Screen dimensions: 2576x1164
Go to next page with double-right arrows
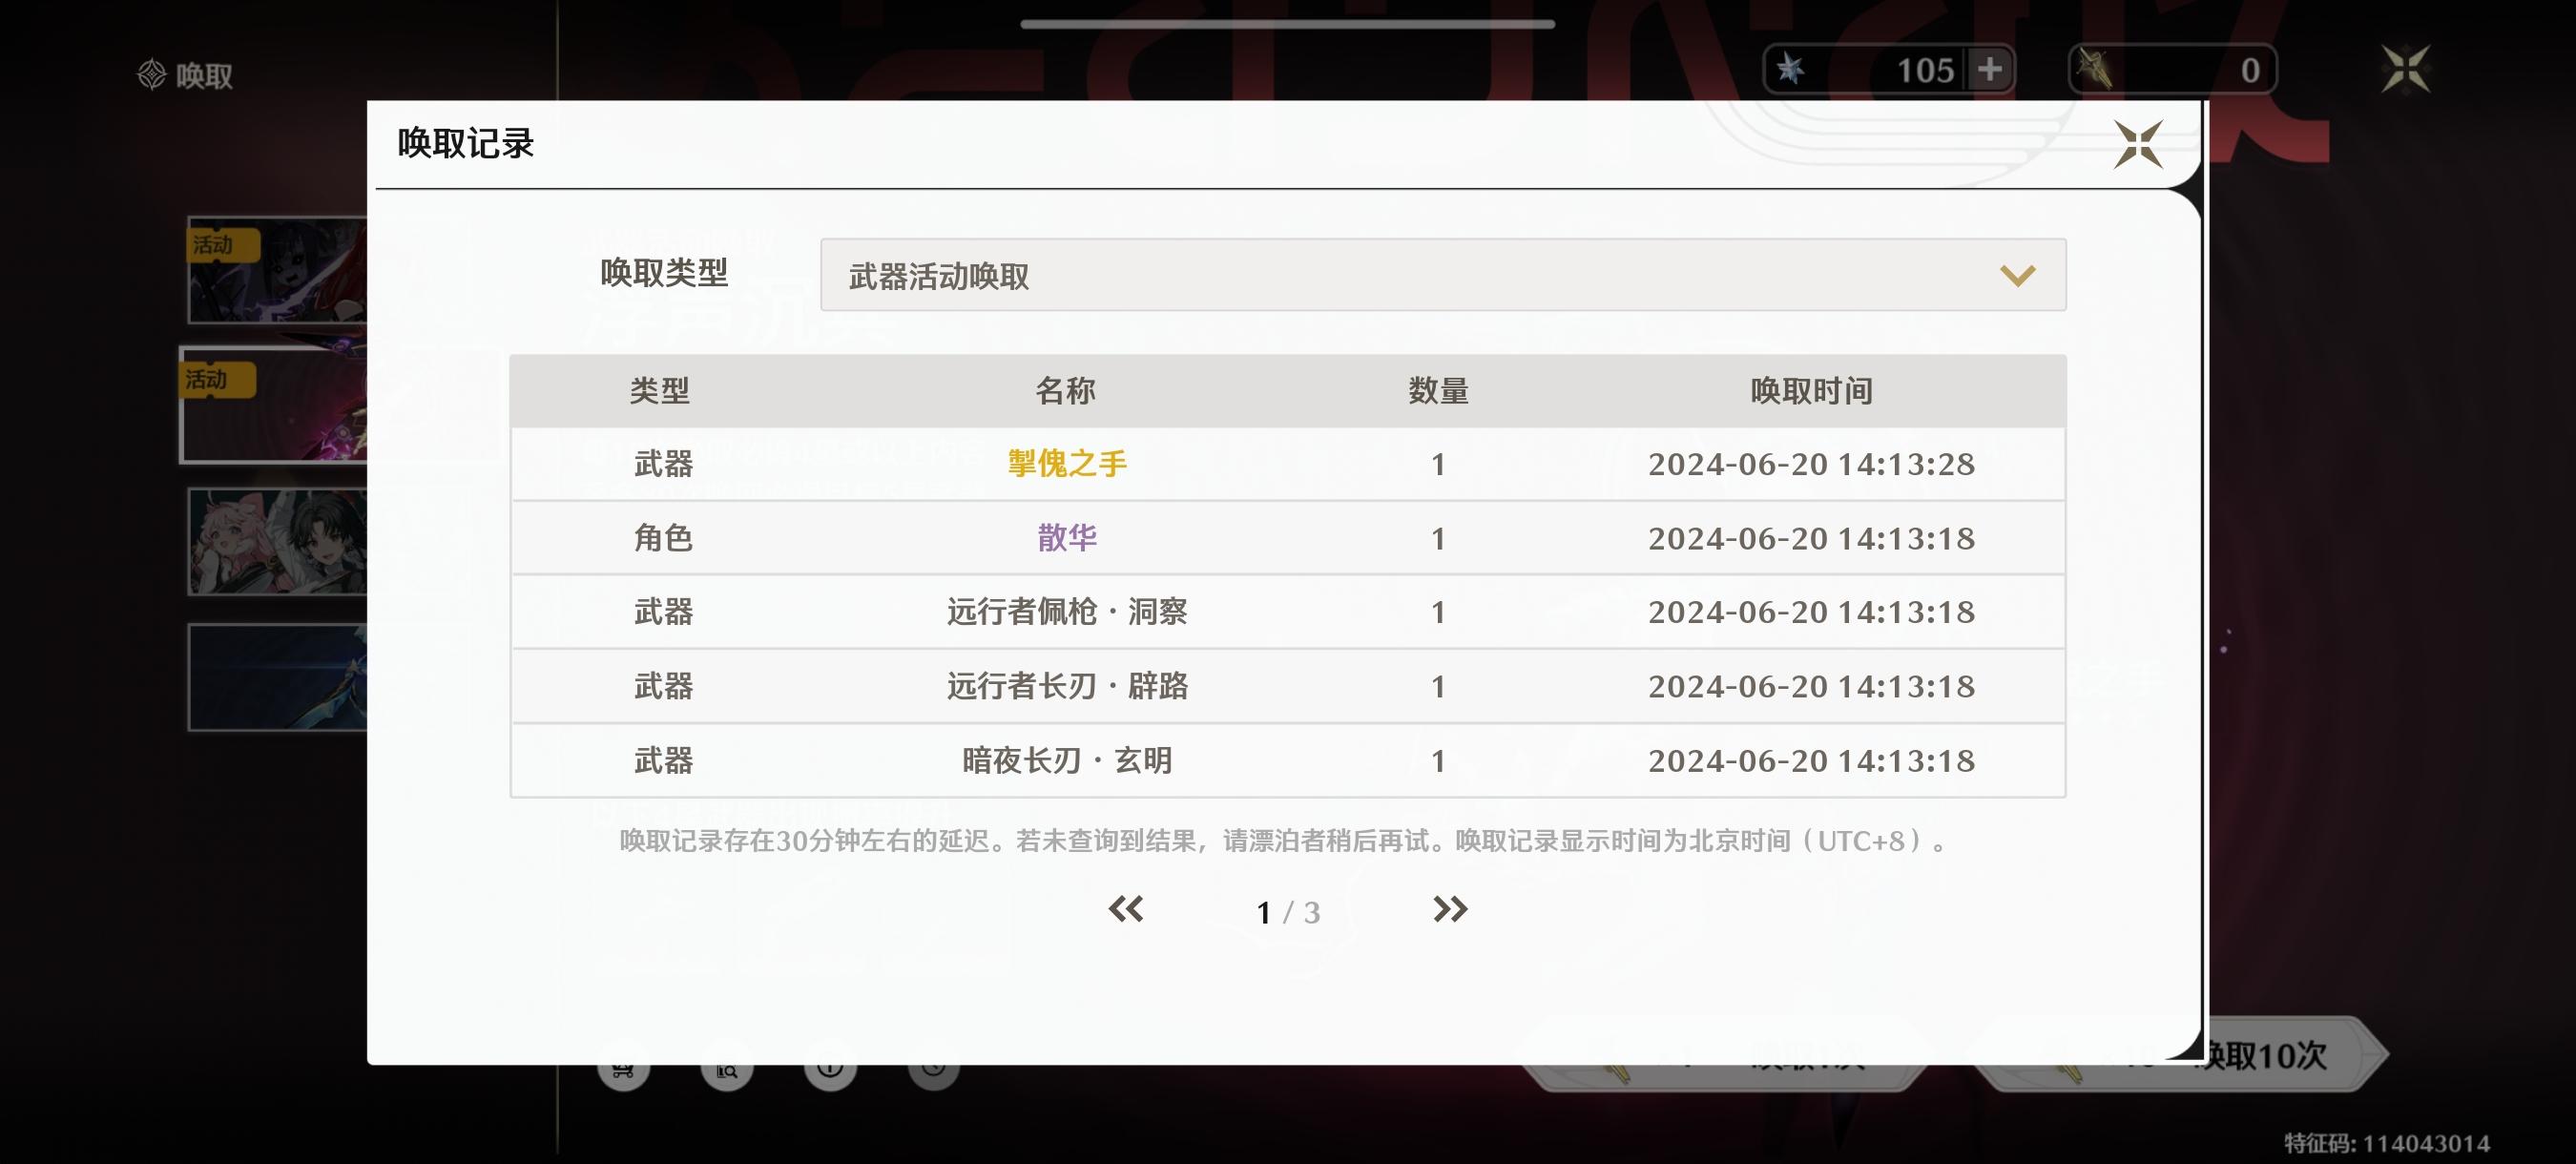(x=1449, y=909)
